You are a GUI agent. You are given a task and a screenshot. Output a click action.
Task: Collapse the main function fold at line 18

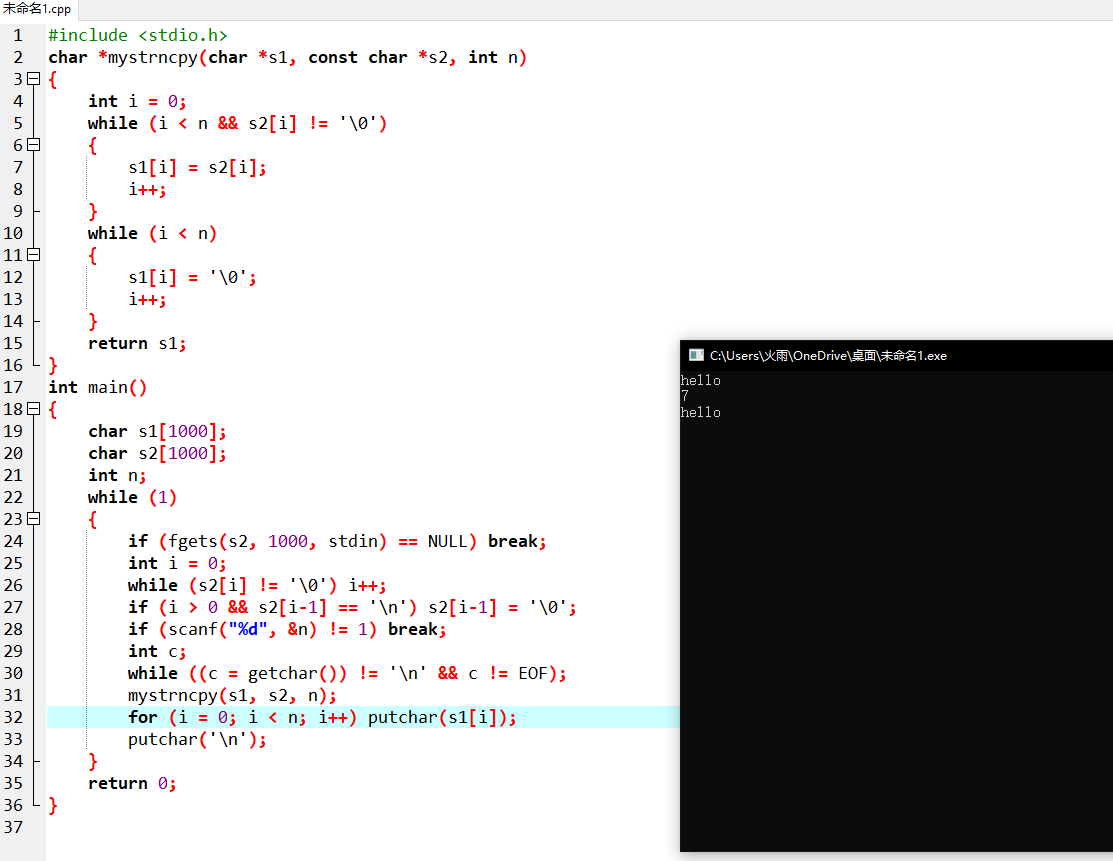(33, 409)
